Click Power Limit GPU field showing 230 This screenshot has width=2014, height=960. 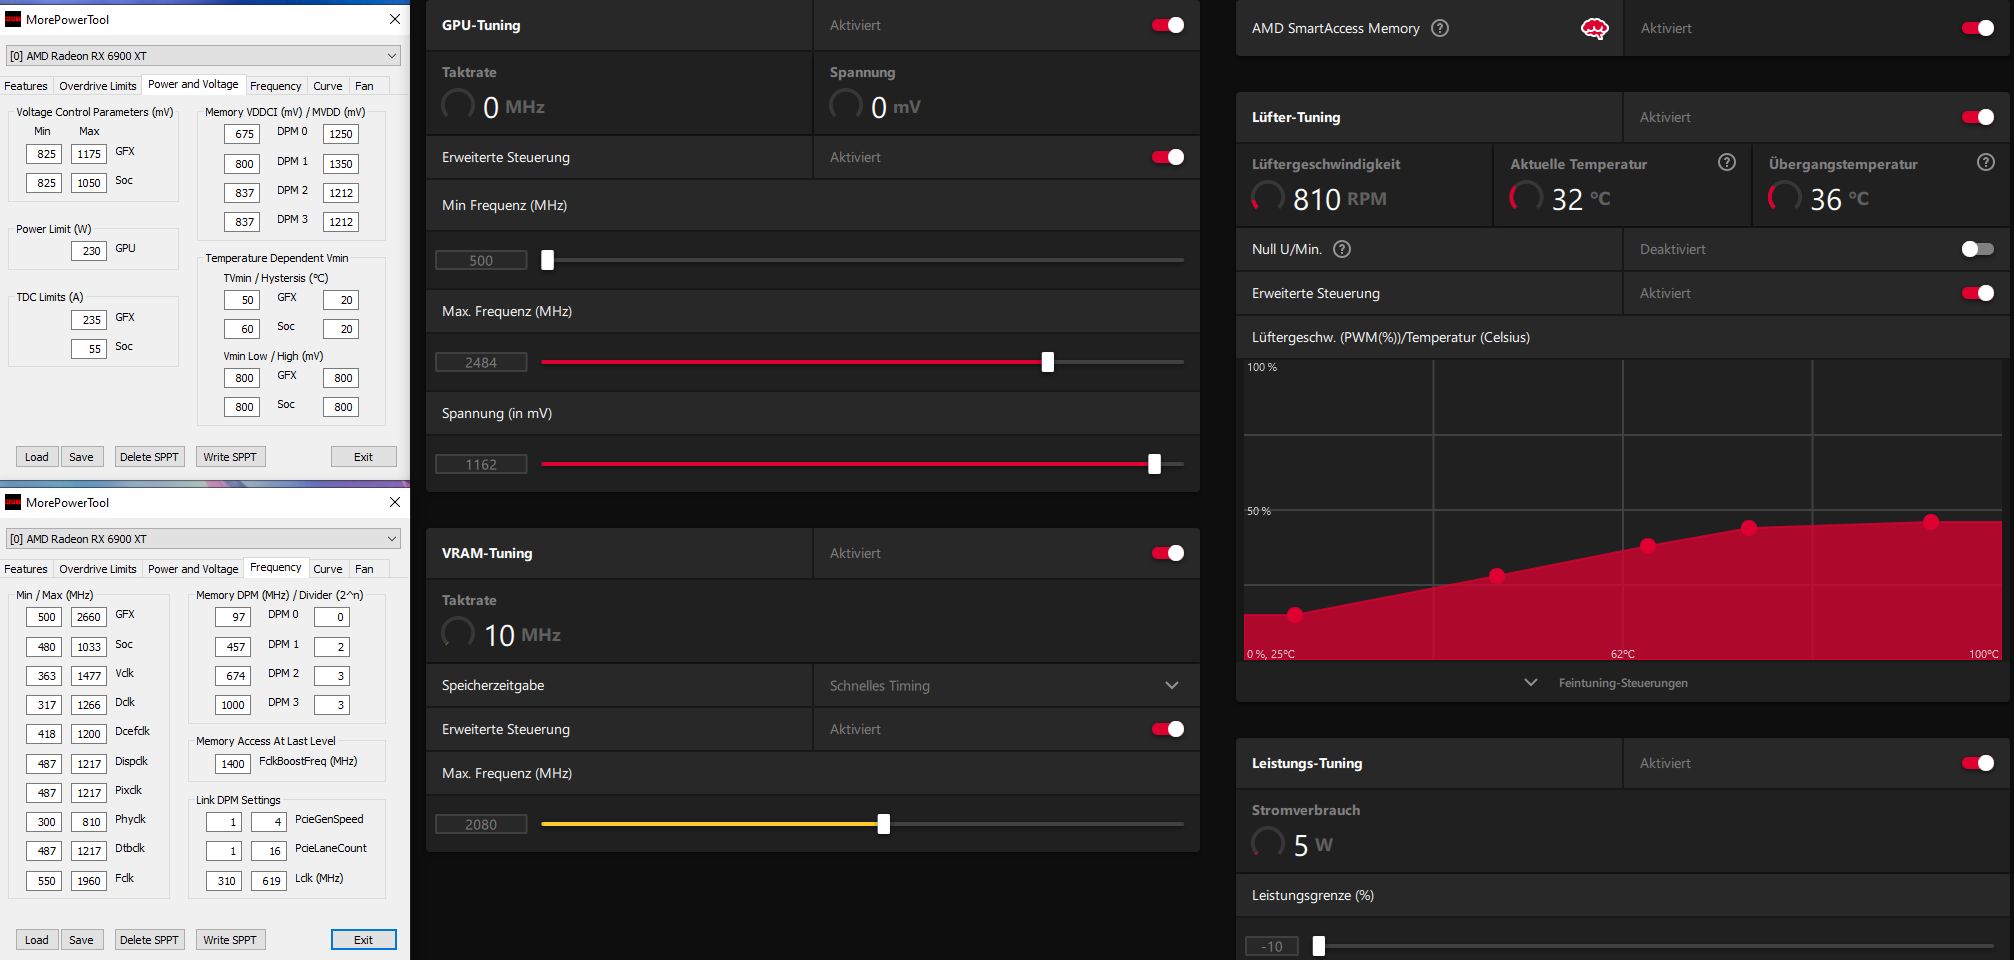89,251
